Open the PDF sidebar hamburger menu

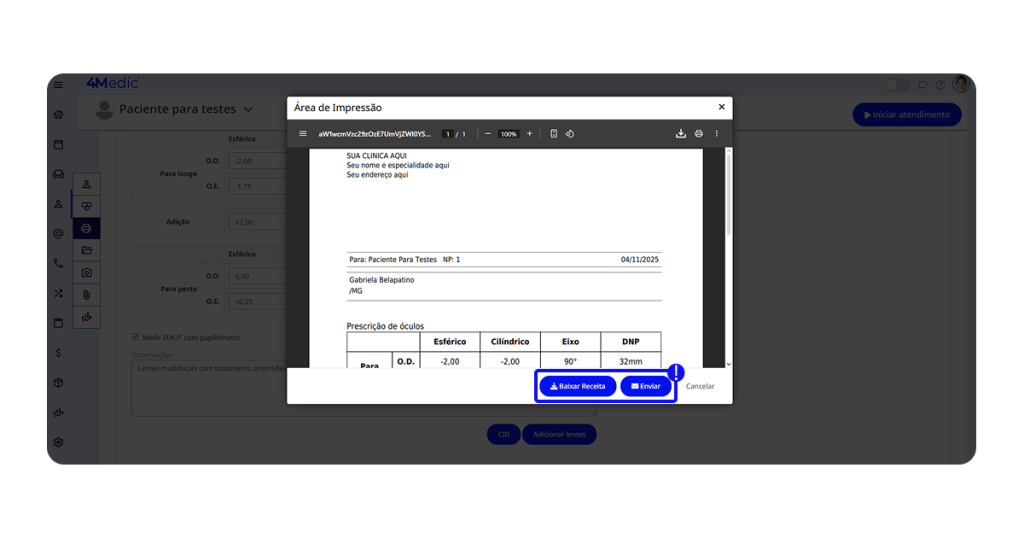[x=303, y=134]
